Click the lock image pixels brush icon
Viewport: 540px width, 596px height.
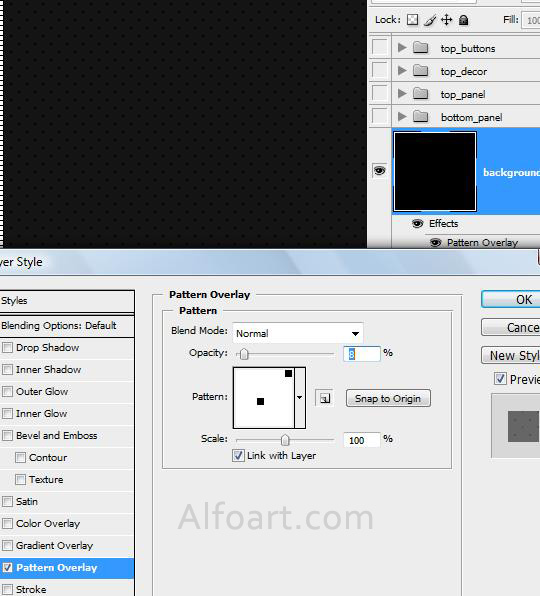(x=430, y=20)
